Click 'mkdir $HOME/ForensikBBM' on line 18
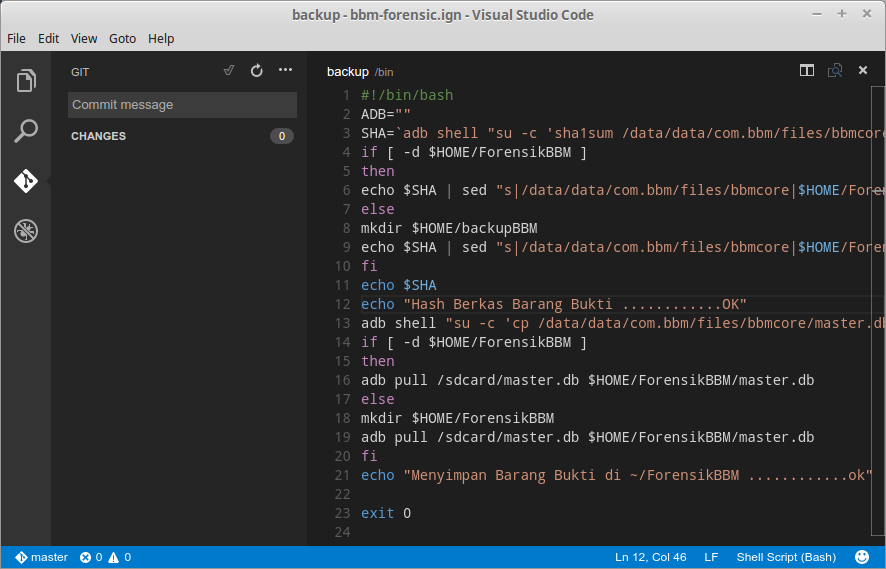This screenshot has height=569, width=886. click(x=458, y=418)
